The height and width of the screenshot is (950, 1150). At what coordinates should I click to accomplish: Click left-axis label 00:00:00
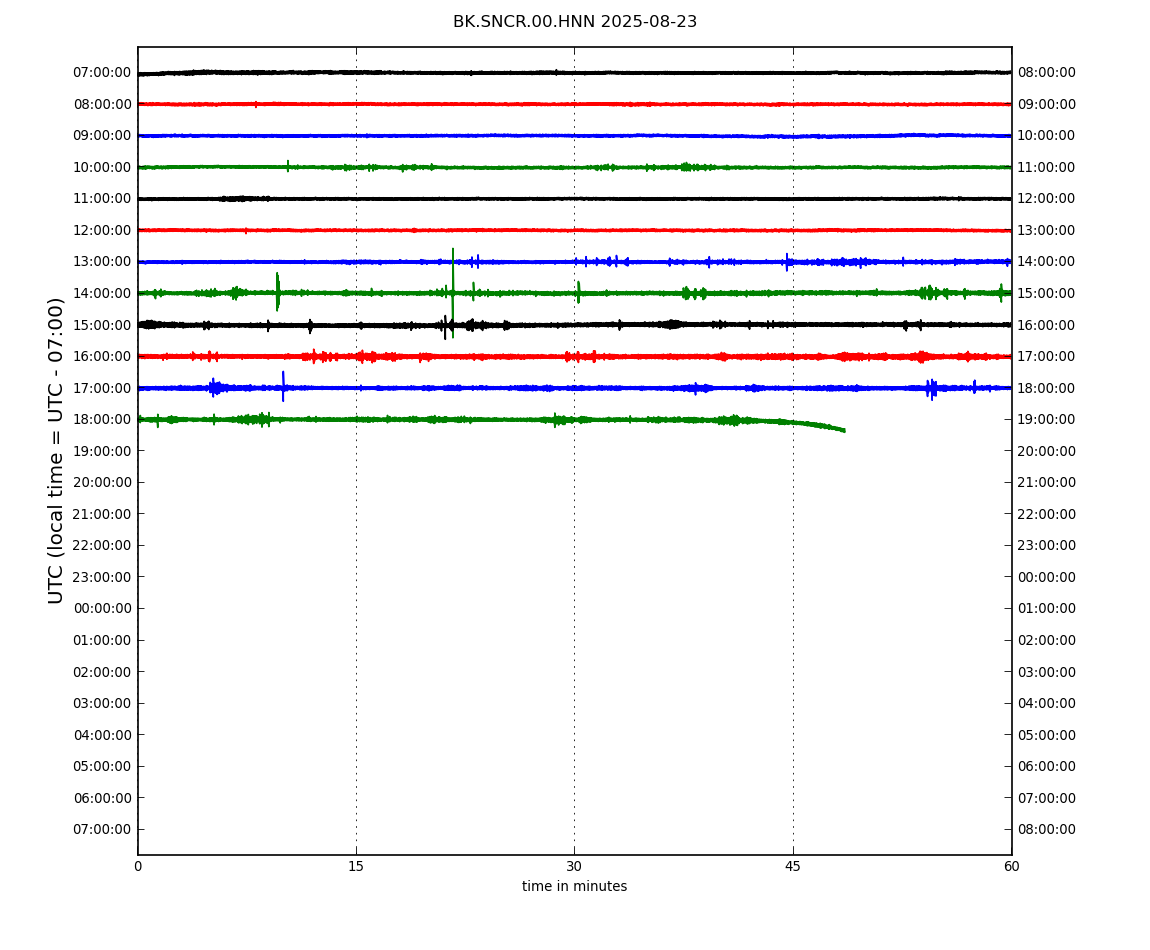[x=103, y=609]
